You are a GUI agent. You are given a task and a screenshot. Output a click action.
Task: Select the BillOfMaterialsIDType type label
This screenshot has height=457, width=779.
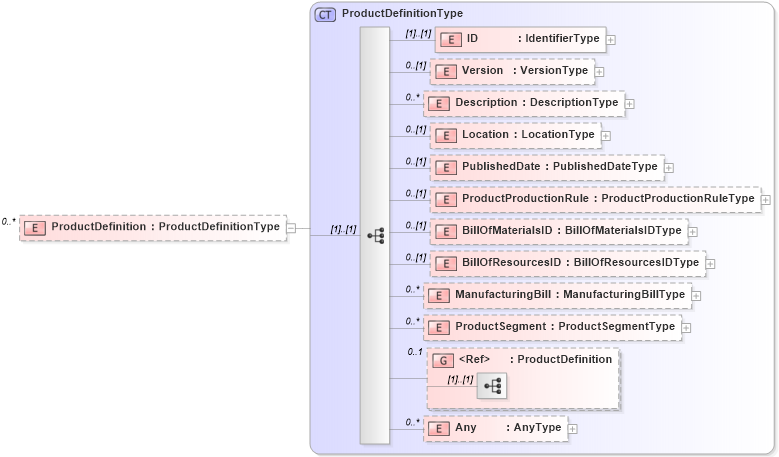coord(623,230)
